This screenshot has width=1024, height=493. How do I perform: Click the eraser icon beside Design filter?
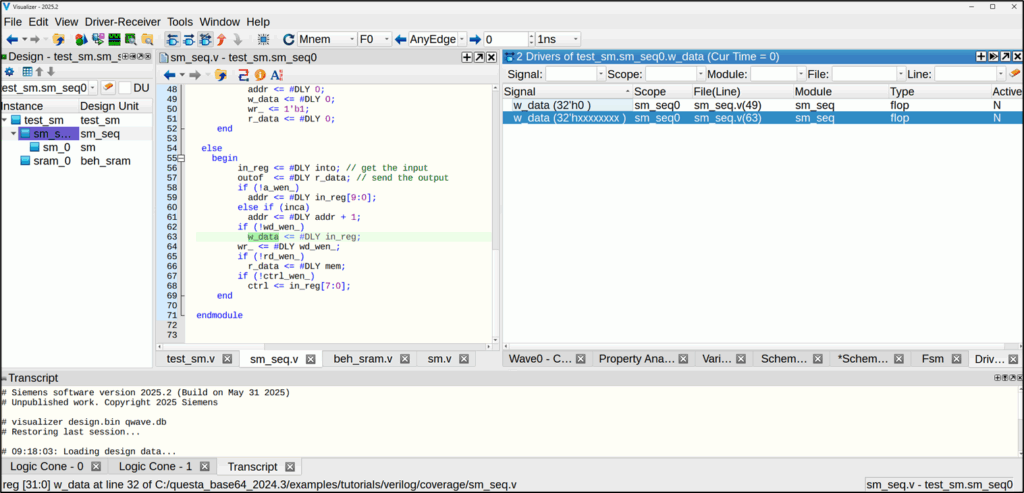pyautogui.click(x=107, y=88)
